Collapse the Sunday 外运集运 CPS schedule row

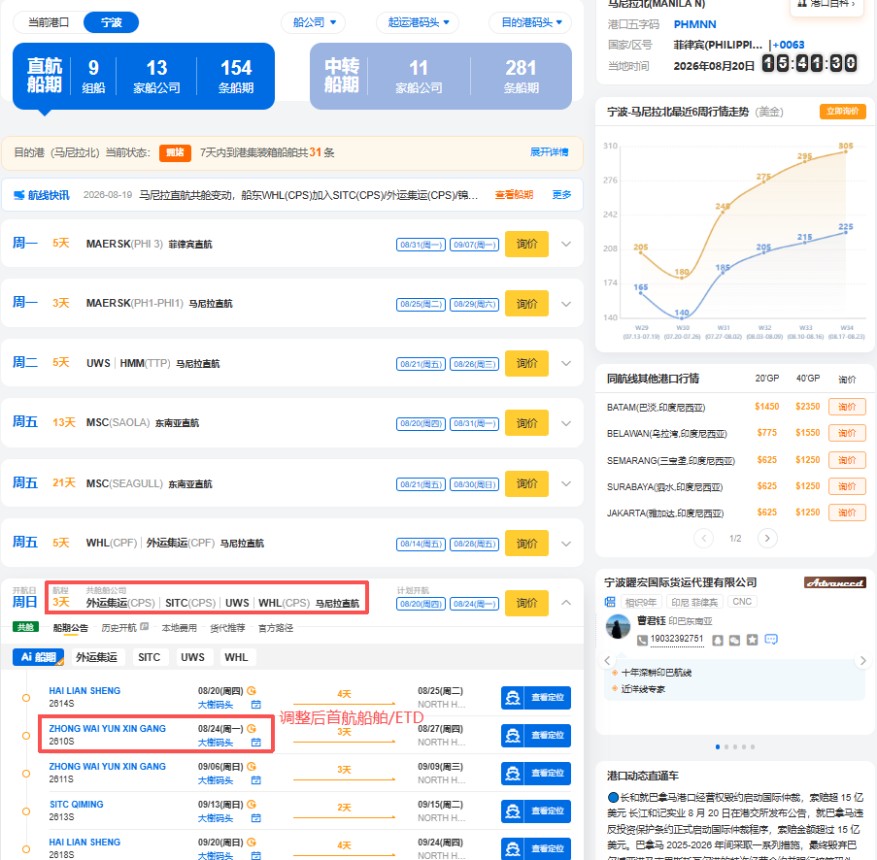566,603
